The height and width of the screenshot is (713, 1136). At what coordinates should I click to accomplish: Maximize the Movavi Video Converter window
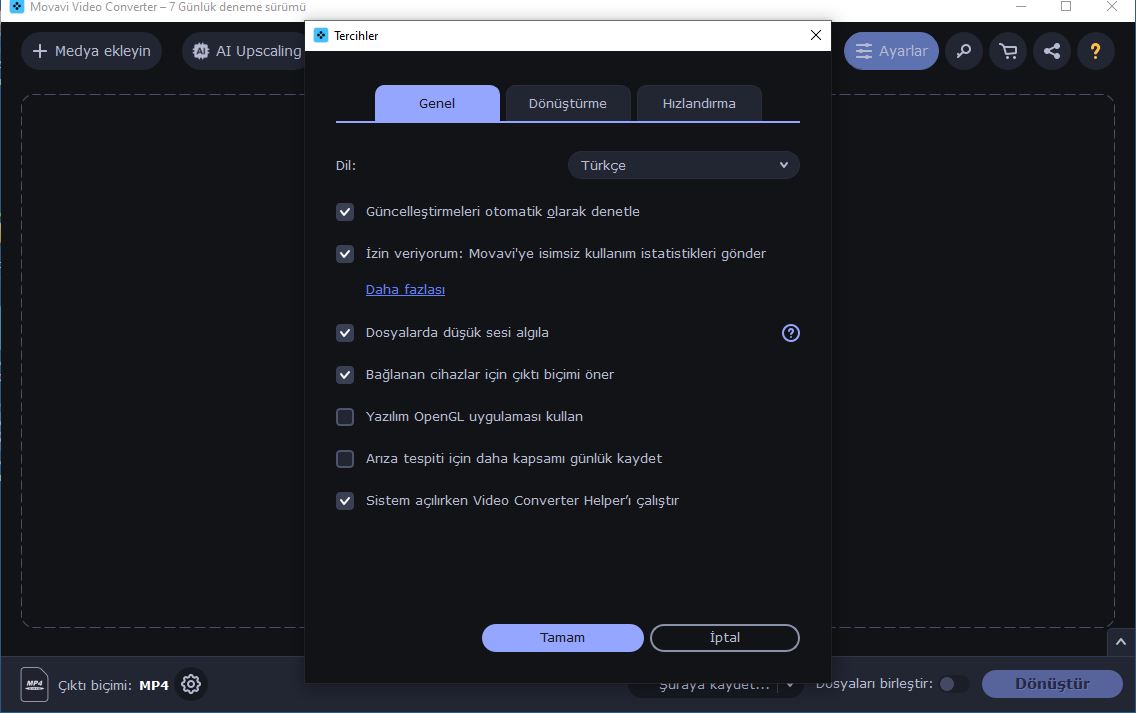click(1066, 7)
